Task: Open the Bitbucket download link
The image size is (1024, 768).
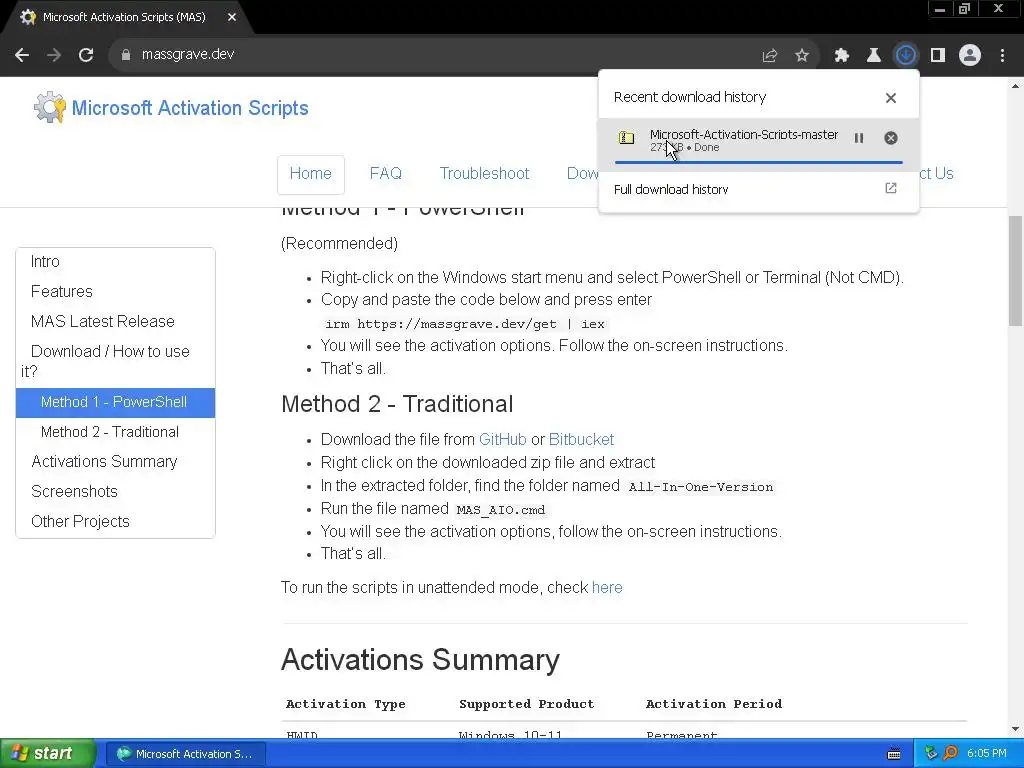Action: (581, 440)
